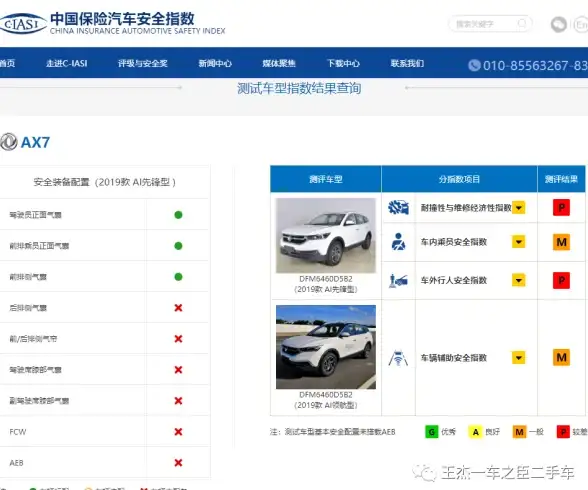The height and width of the screenshot is (490, 588).
Task: Open the 首页 nav item
Action: (8, 63)
